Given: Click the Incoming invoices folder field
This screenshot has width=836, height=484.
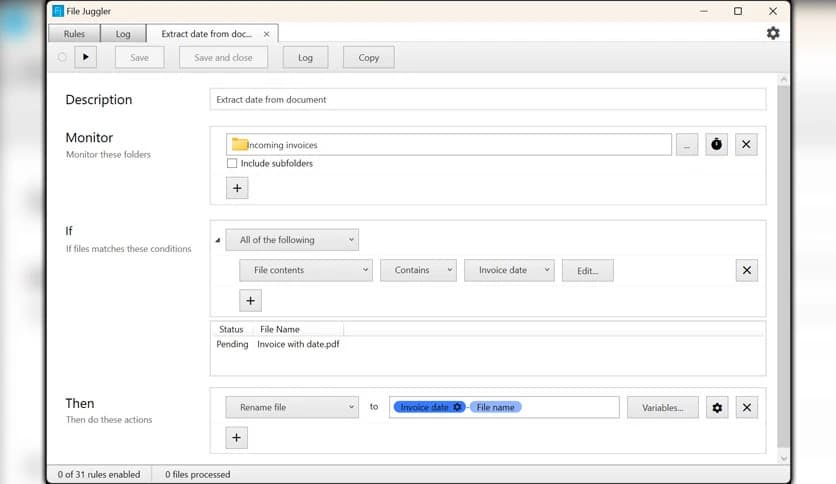Looking at the screenshot, I should tap(449, 144).
